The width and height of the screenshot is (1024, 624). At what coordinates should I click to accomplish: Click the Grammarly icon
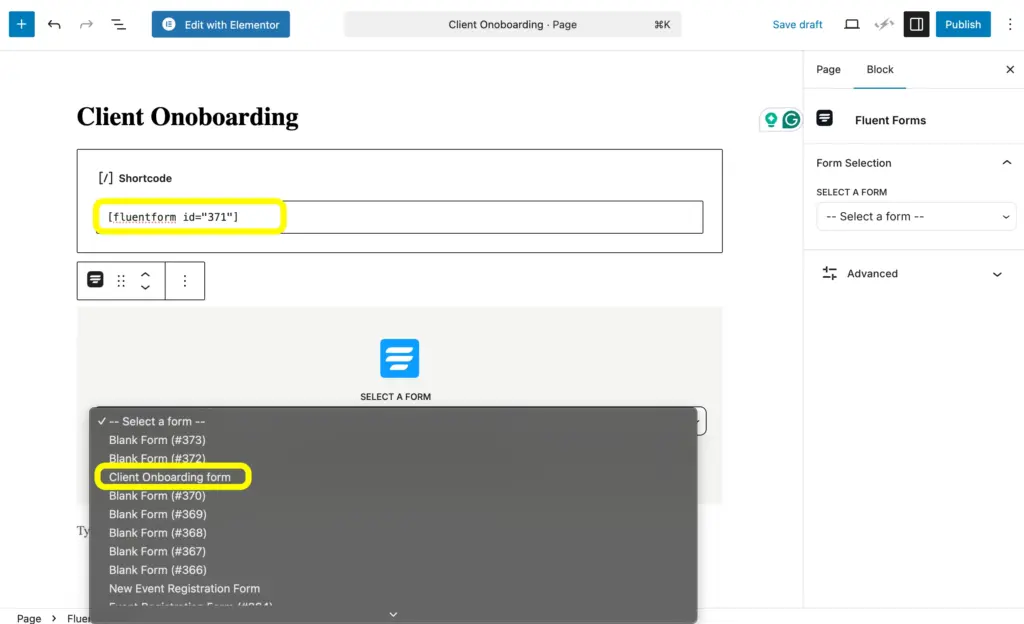tap(791, 119)
